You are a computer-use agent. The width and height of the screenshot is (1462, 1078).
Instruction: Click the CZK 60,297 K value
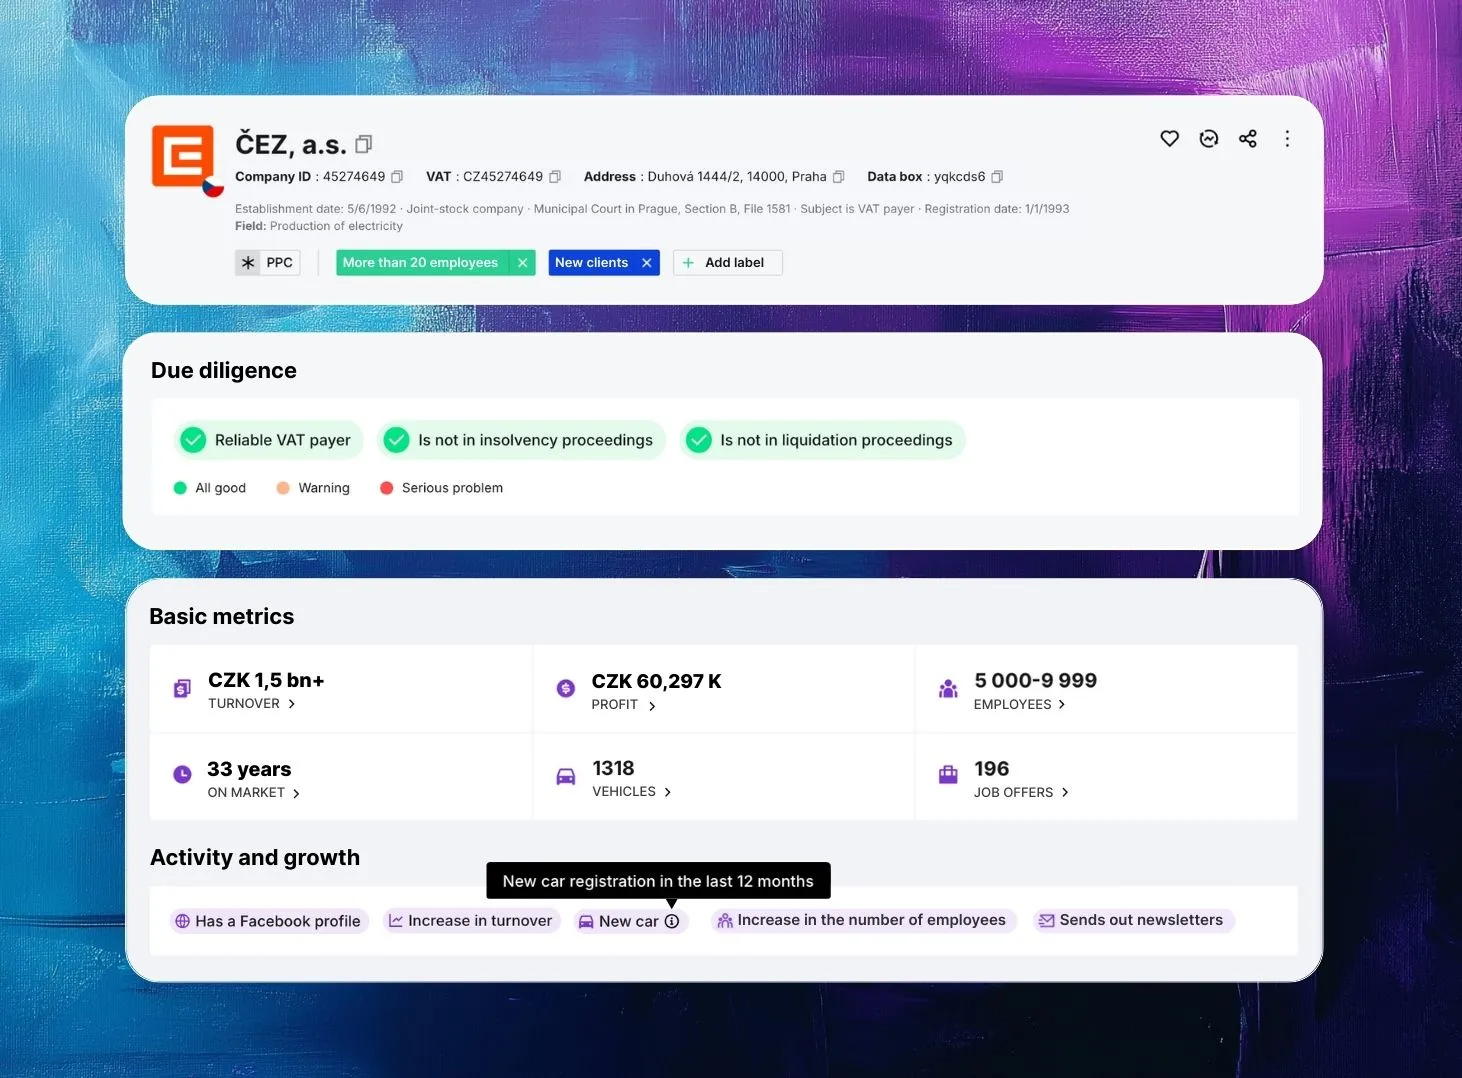656,682
